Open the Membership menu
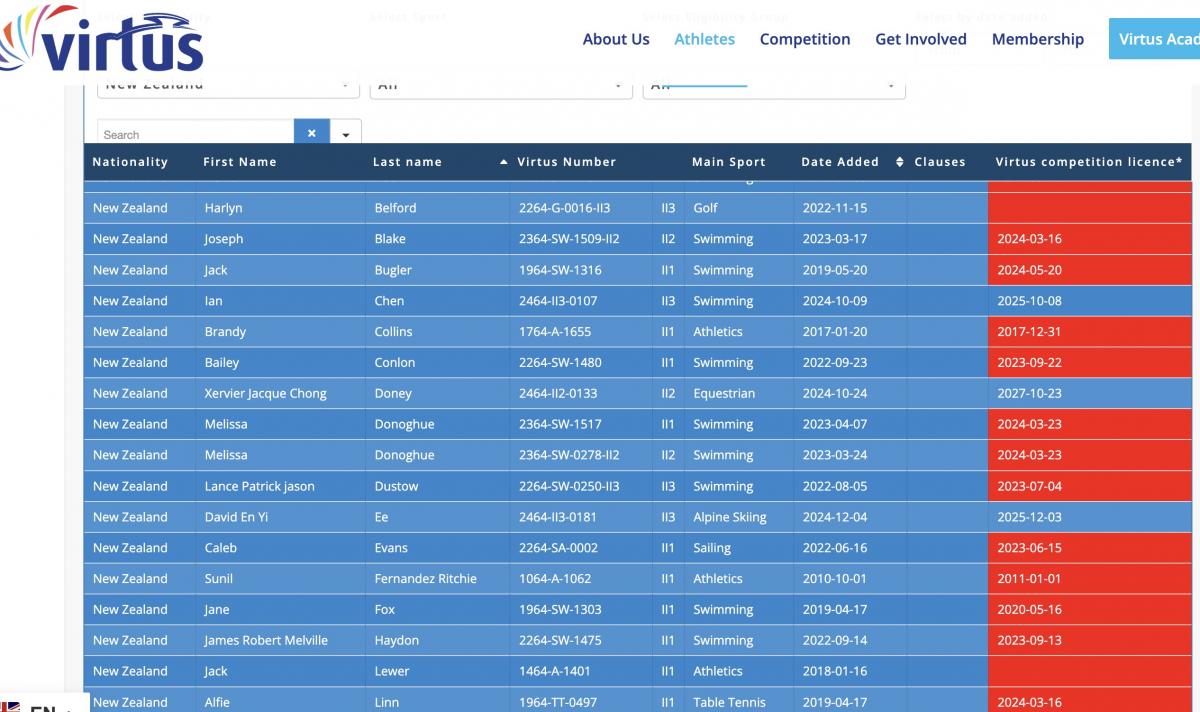 [x=1037, y=39]
